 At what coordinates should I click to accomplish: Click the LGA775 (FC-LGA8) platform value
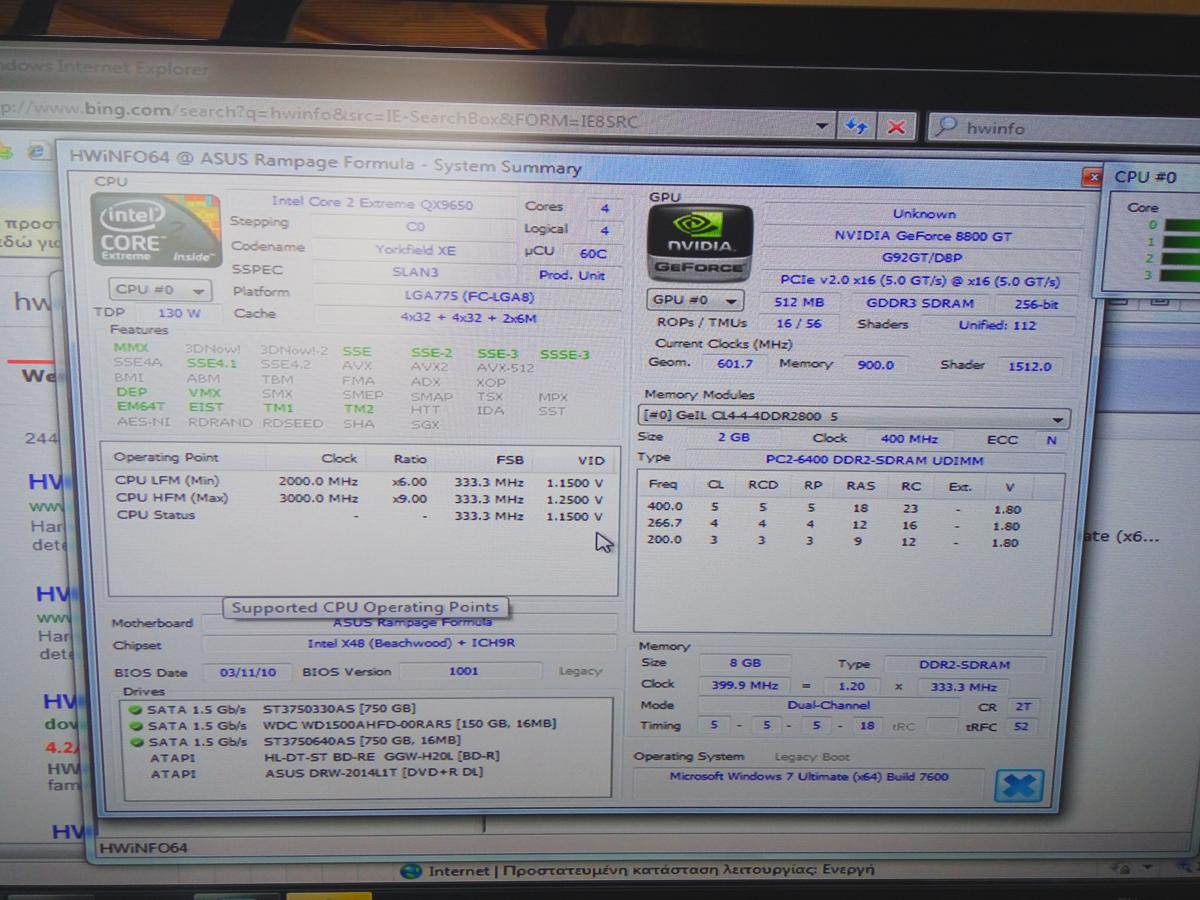tap(468, 297)
